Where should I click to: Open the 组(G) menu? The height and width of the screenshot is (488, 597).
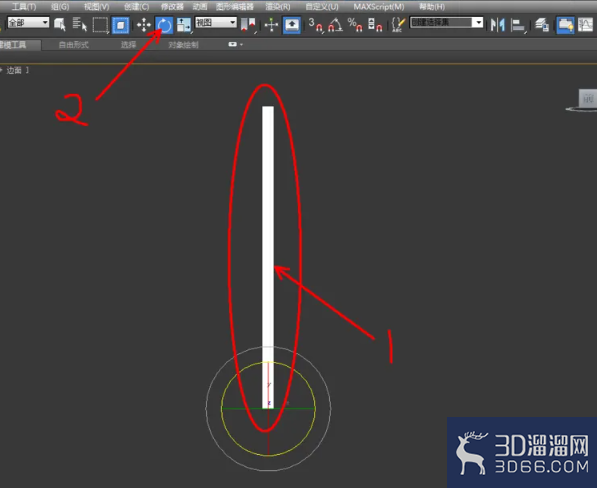pos(60,6)
